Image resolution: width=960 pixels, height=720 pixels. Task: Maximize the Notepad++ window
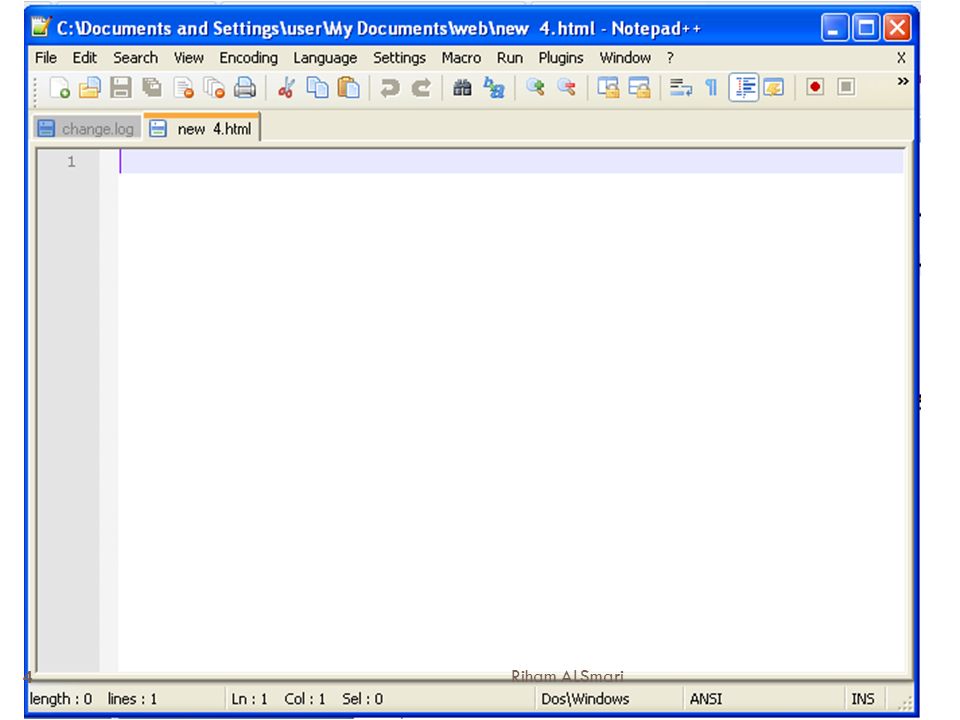[x=866, y=28]
